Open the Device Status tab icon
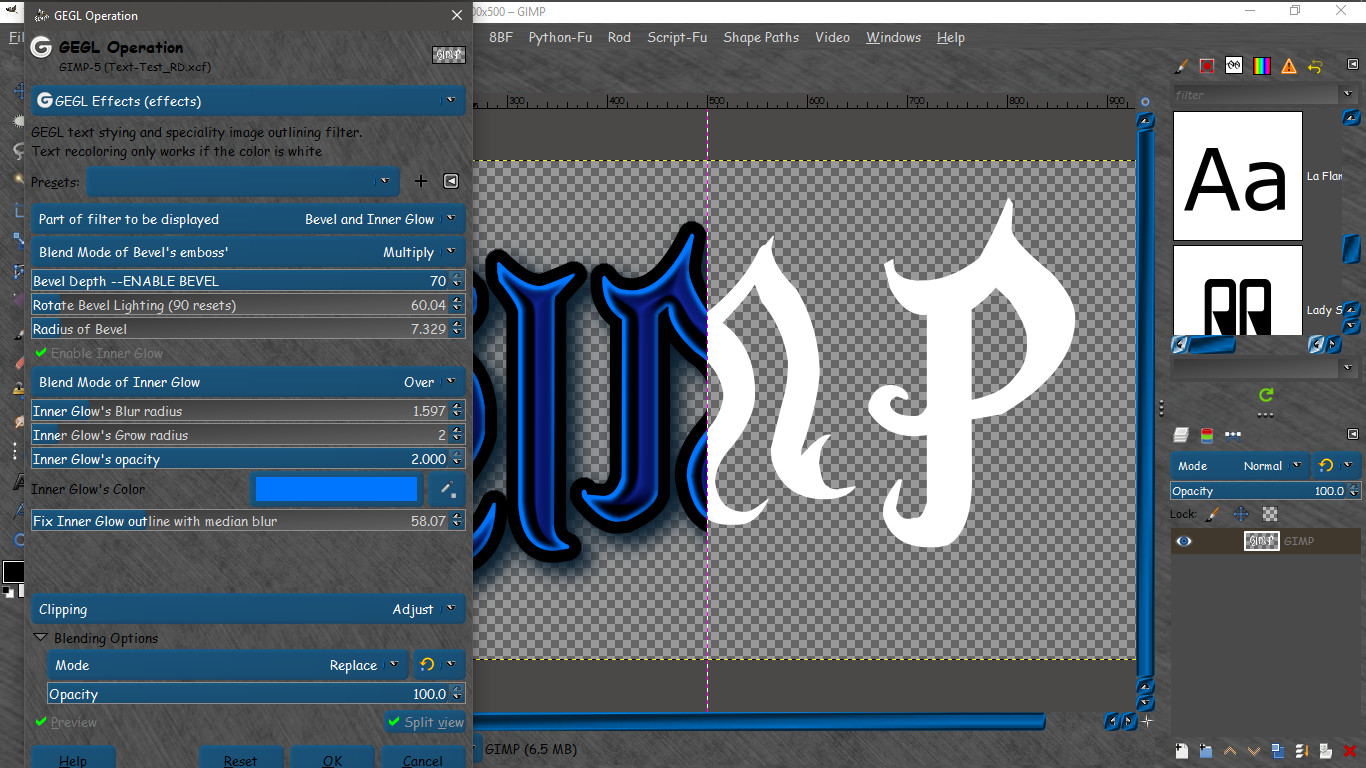The width and height of the screenshot is (1366, 768). [1207, 66]
